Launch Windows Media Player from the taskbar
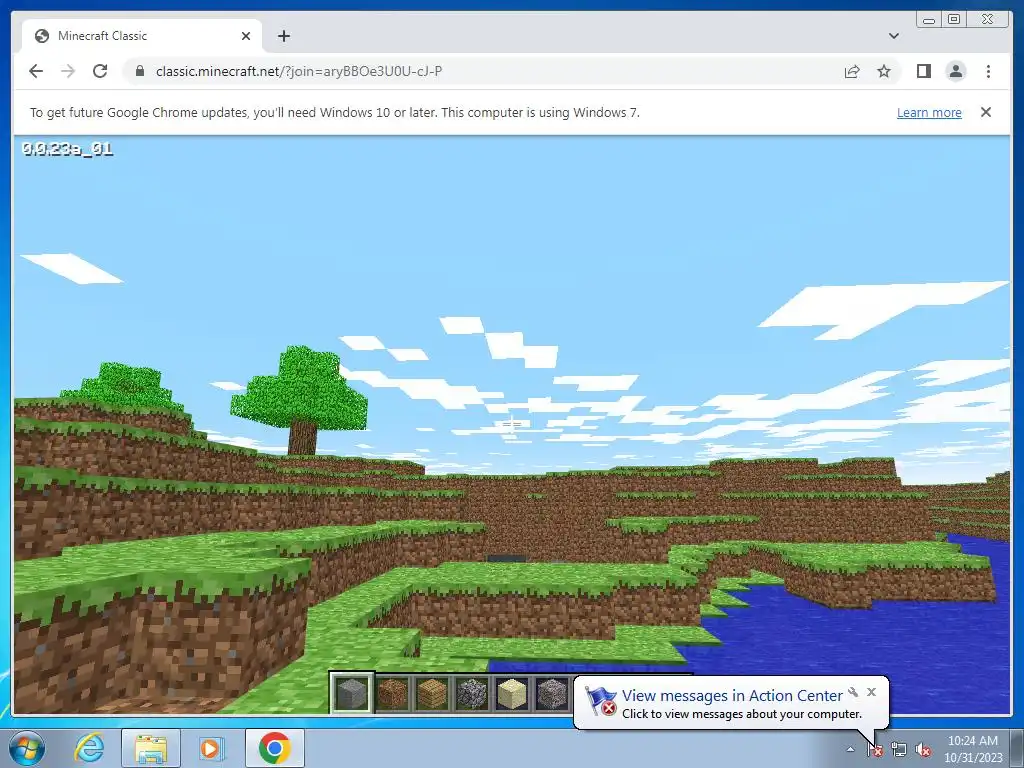The height and width of the screenshot is (768, 1024). pos(210,748)
